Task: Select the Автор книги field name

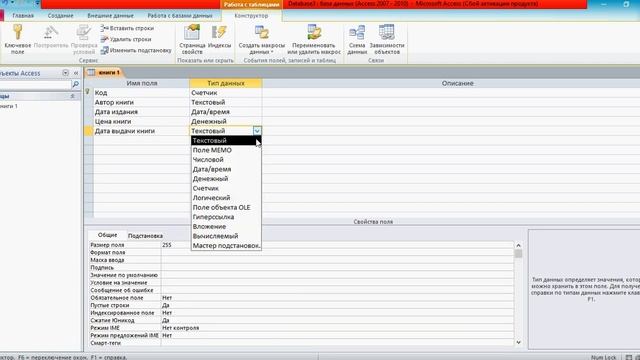Action: pos(141,102)
